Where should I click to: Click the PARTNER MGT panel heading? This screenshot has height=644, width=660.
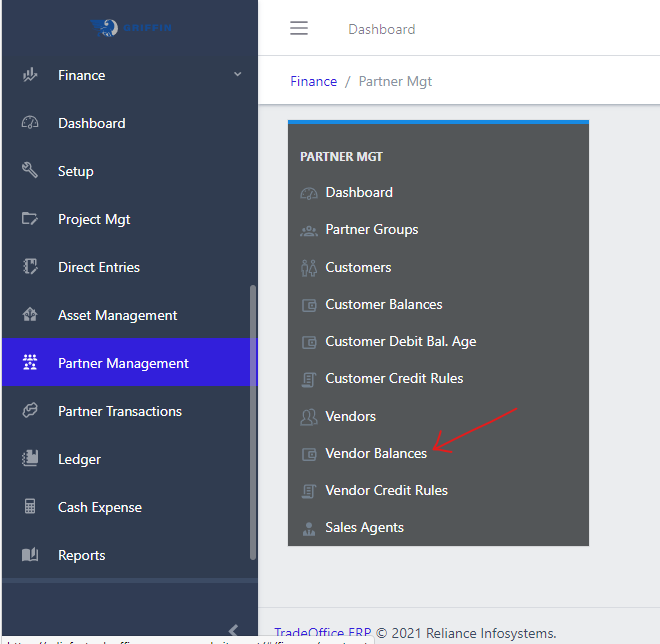(341, 157)
